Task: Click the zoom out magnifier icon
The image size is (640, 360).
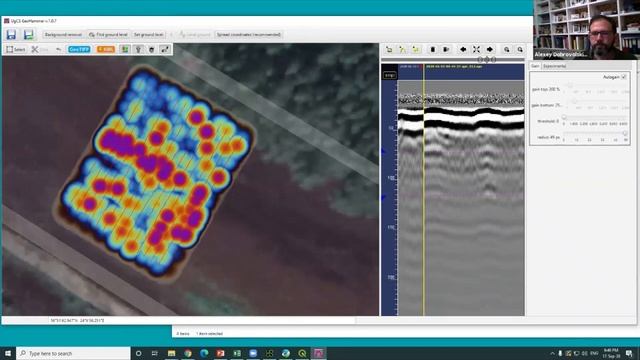Action: (520, 49)
